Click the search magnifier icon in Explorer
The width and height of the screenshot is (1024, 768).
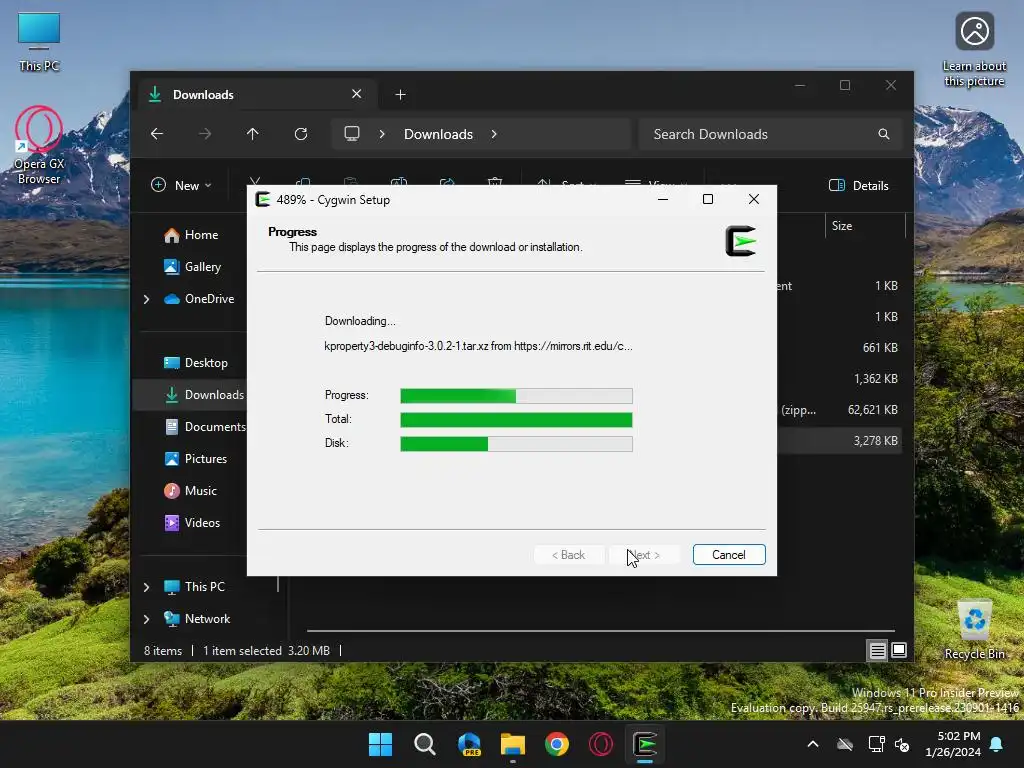click(884, 134)
